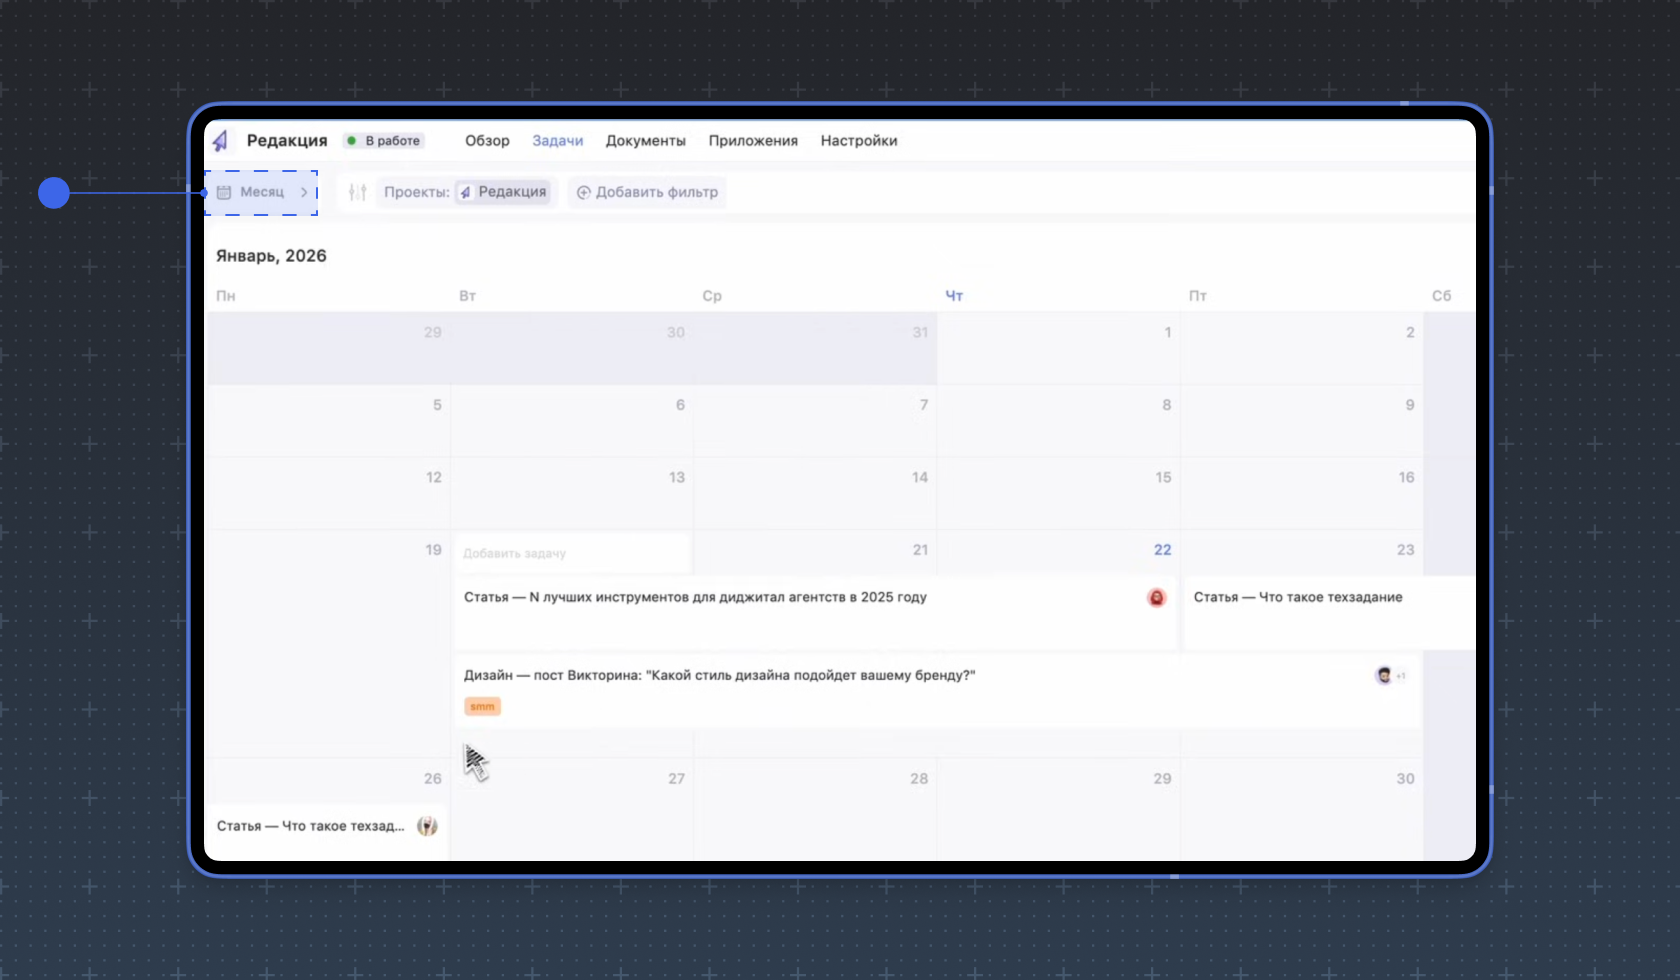Click the Добавить фильтр button
Viewport: 1680px width, 980px height.
(647, 192)
